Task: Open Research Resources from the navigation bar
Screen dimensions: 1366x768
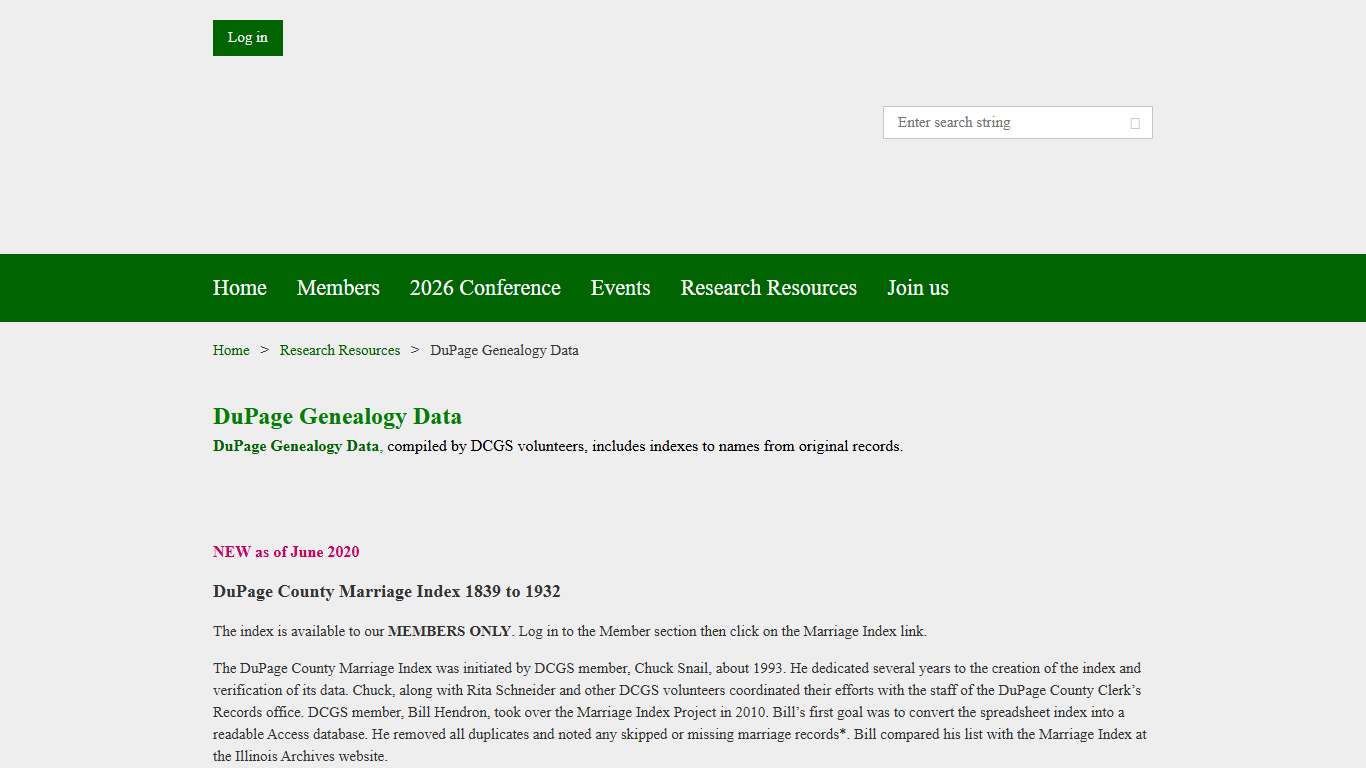Action: click(768, 288)
